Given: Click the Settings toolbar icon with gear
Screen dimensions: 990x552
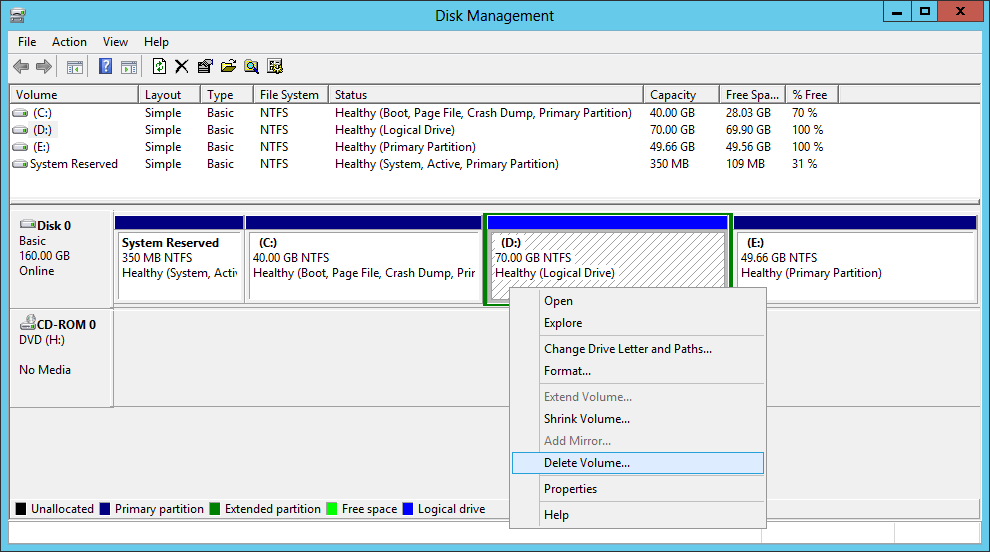Looking at the screenshot, I should point(275,66).
